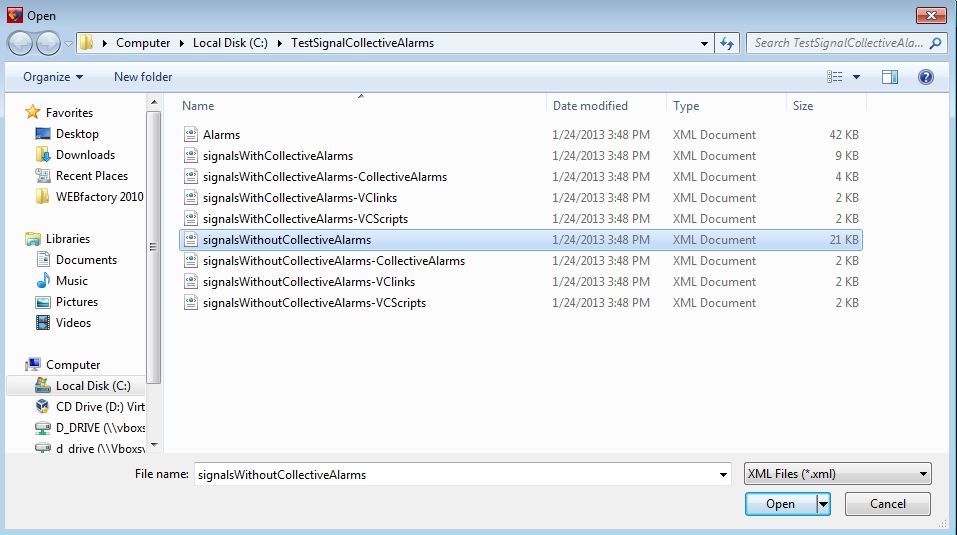957x535 pixels.
Task: Open recent locations dropdown arrow
Action: (x=68, y=44)
